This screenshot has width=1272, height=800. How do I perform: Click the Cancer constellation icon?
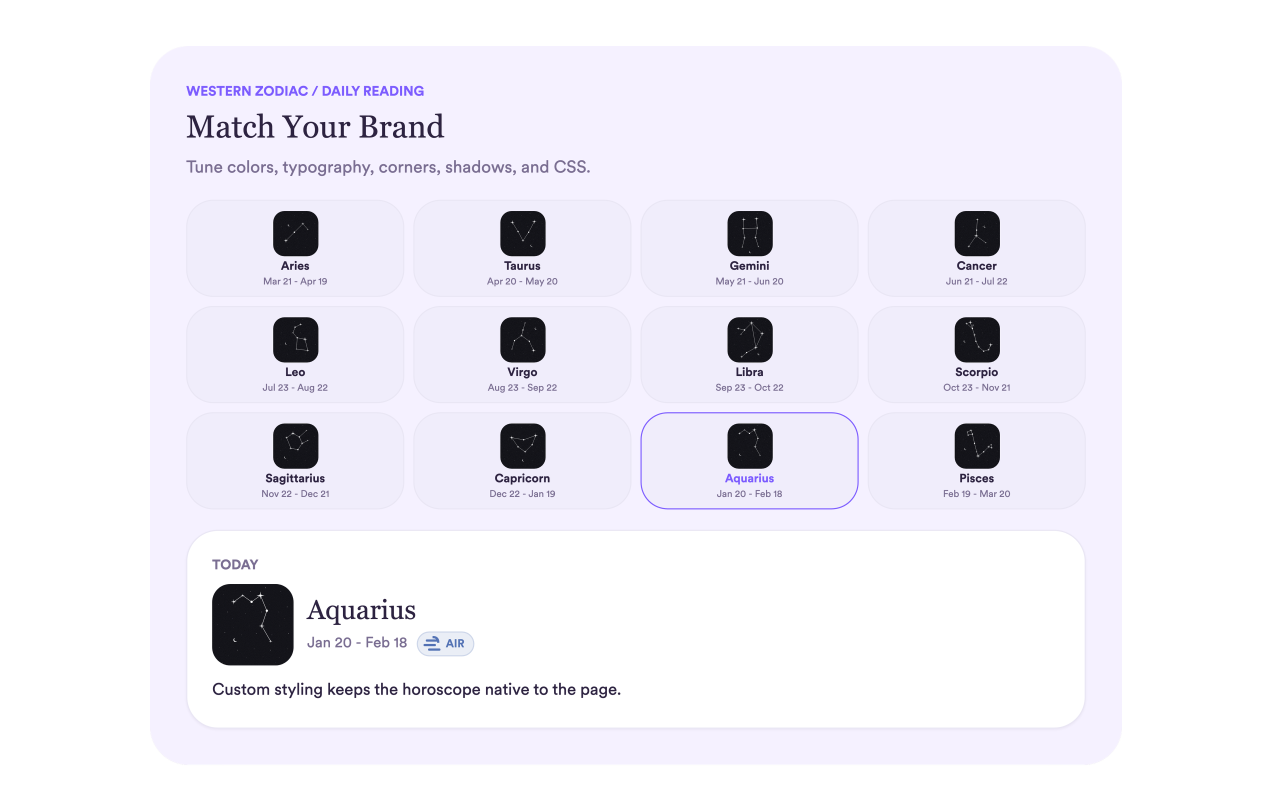[x=976, y=233]
